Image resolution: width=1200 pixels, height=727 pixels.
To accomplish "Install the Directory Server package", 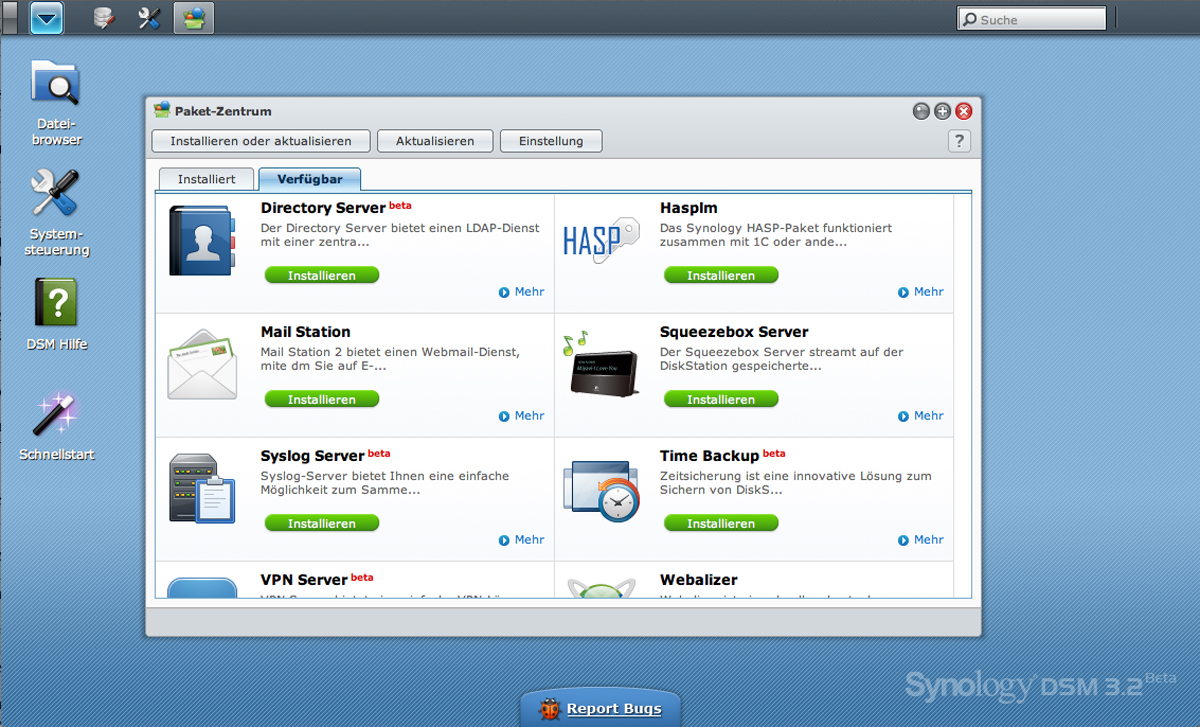I will 322,275.
